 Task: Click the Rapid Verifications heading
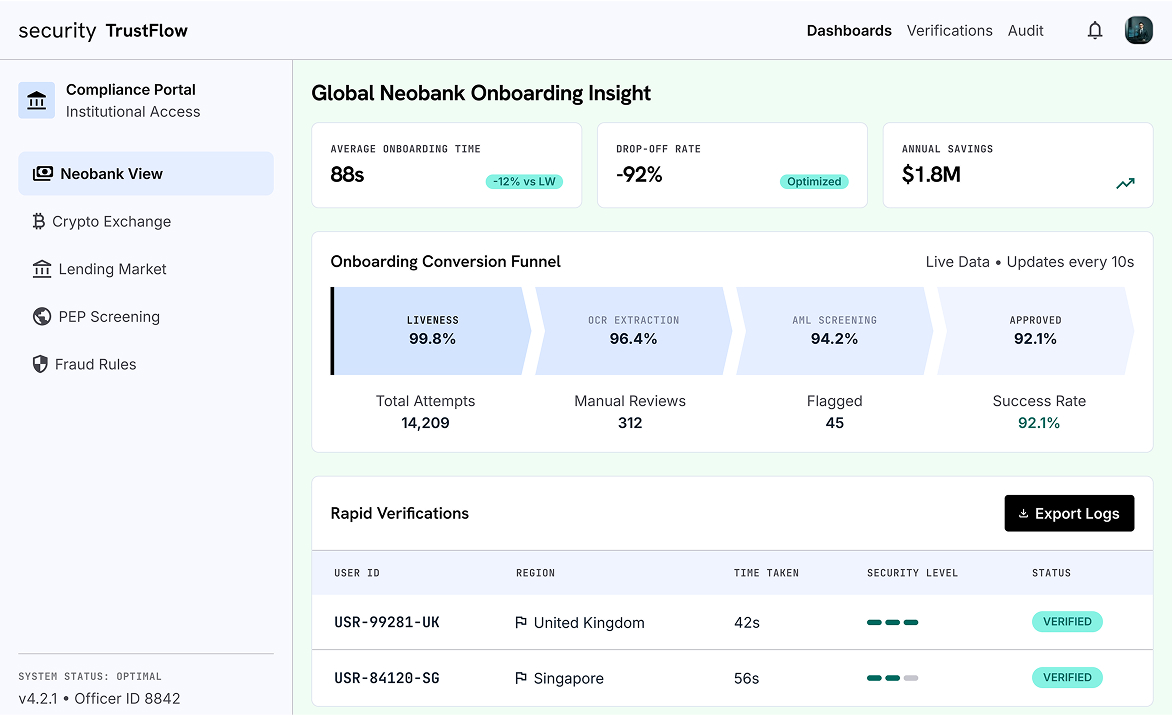point(399,513)
